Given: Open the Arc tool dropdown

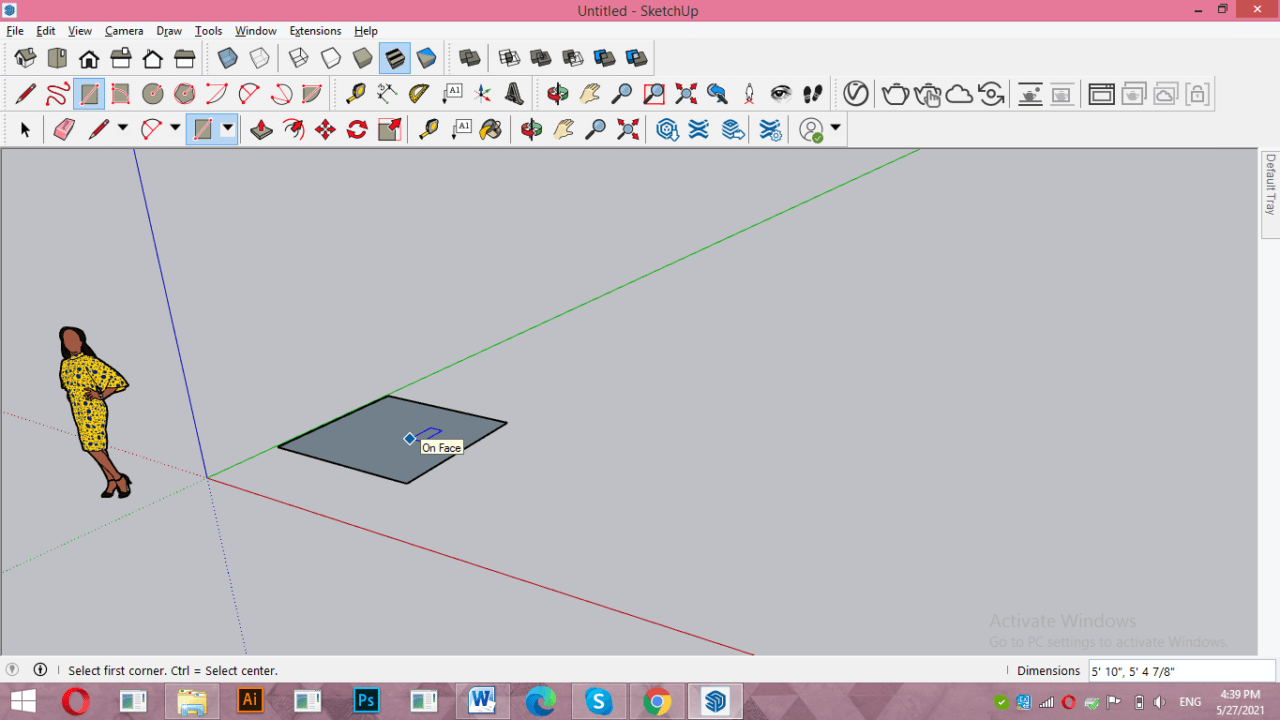Looking at the screenshot, I should pyautogui.click(x=172, y=129).
